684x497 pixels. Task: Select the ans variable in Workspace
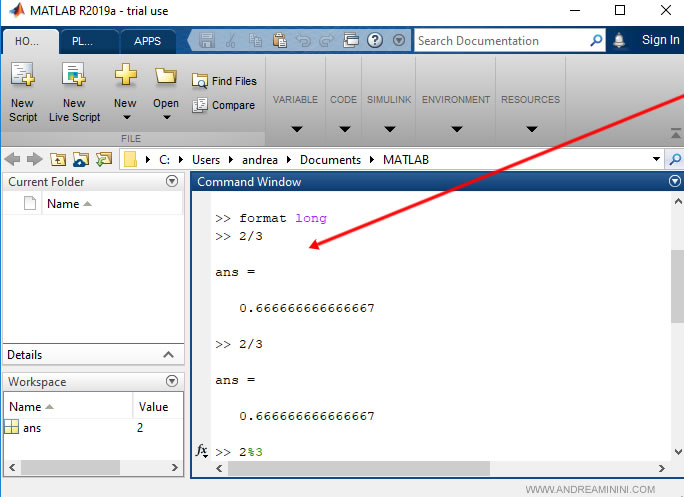pyautogui.click(x=32, y=428)
